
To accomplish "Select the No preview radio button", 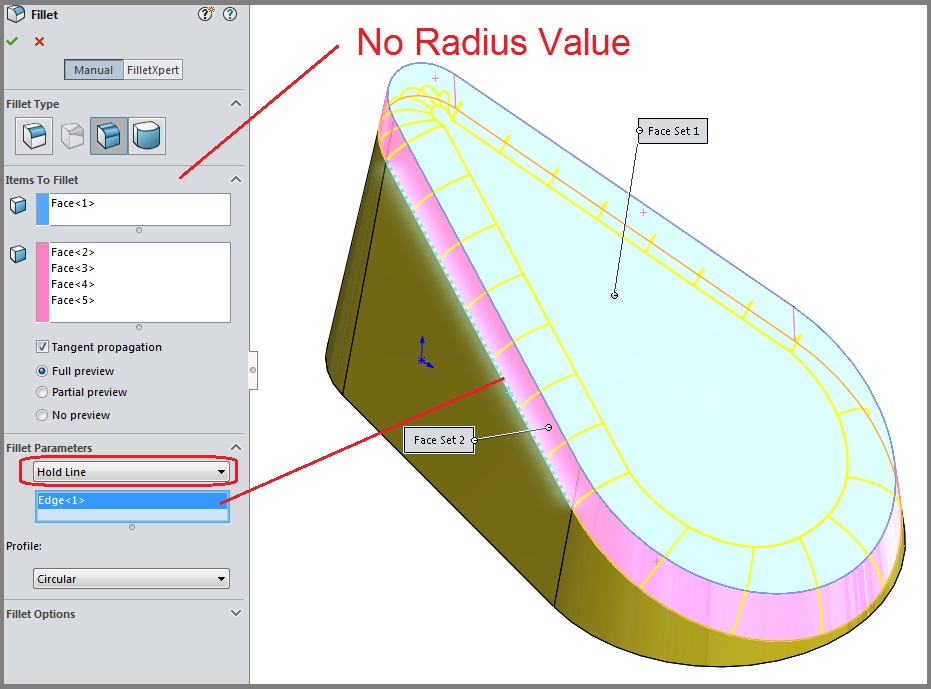I will [x=42, y=415].
